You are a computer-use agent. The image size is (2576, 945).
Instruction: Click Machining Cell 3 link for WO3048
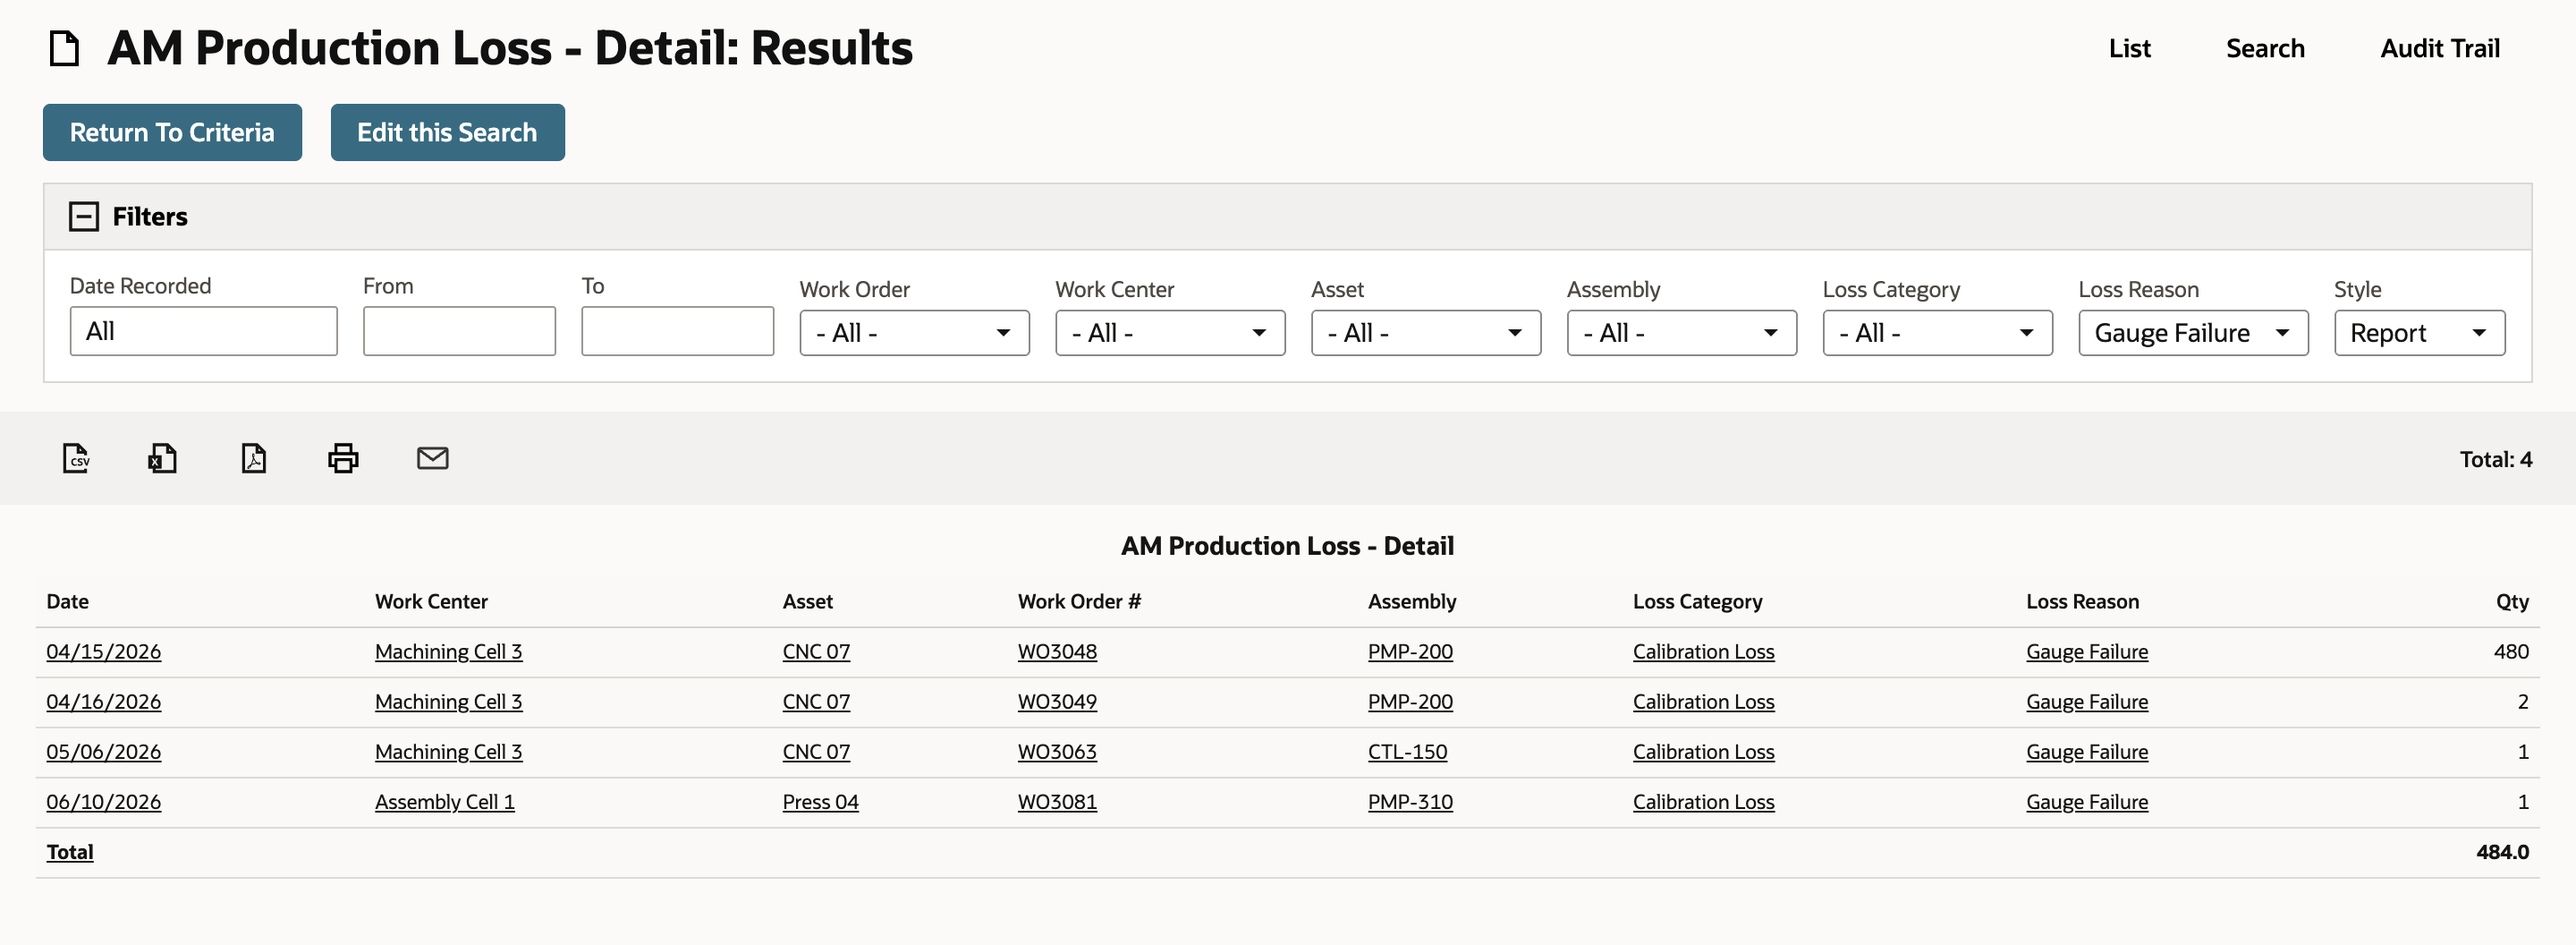coord(448,652)
